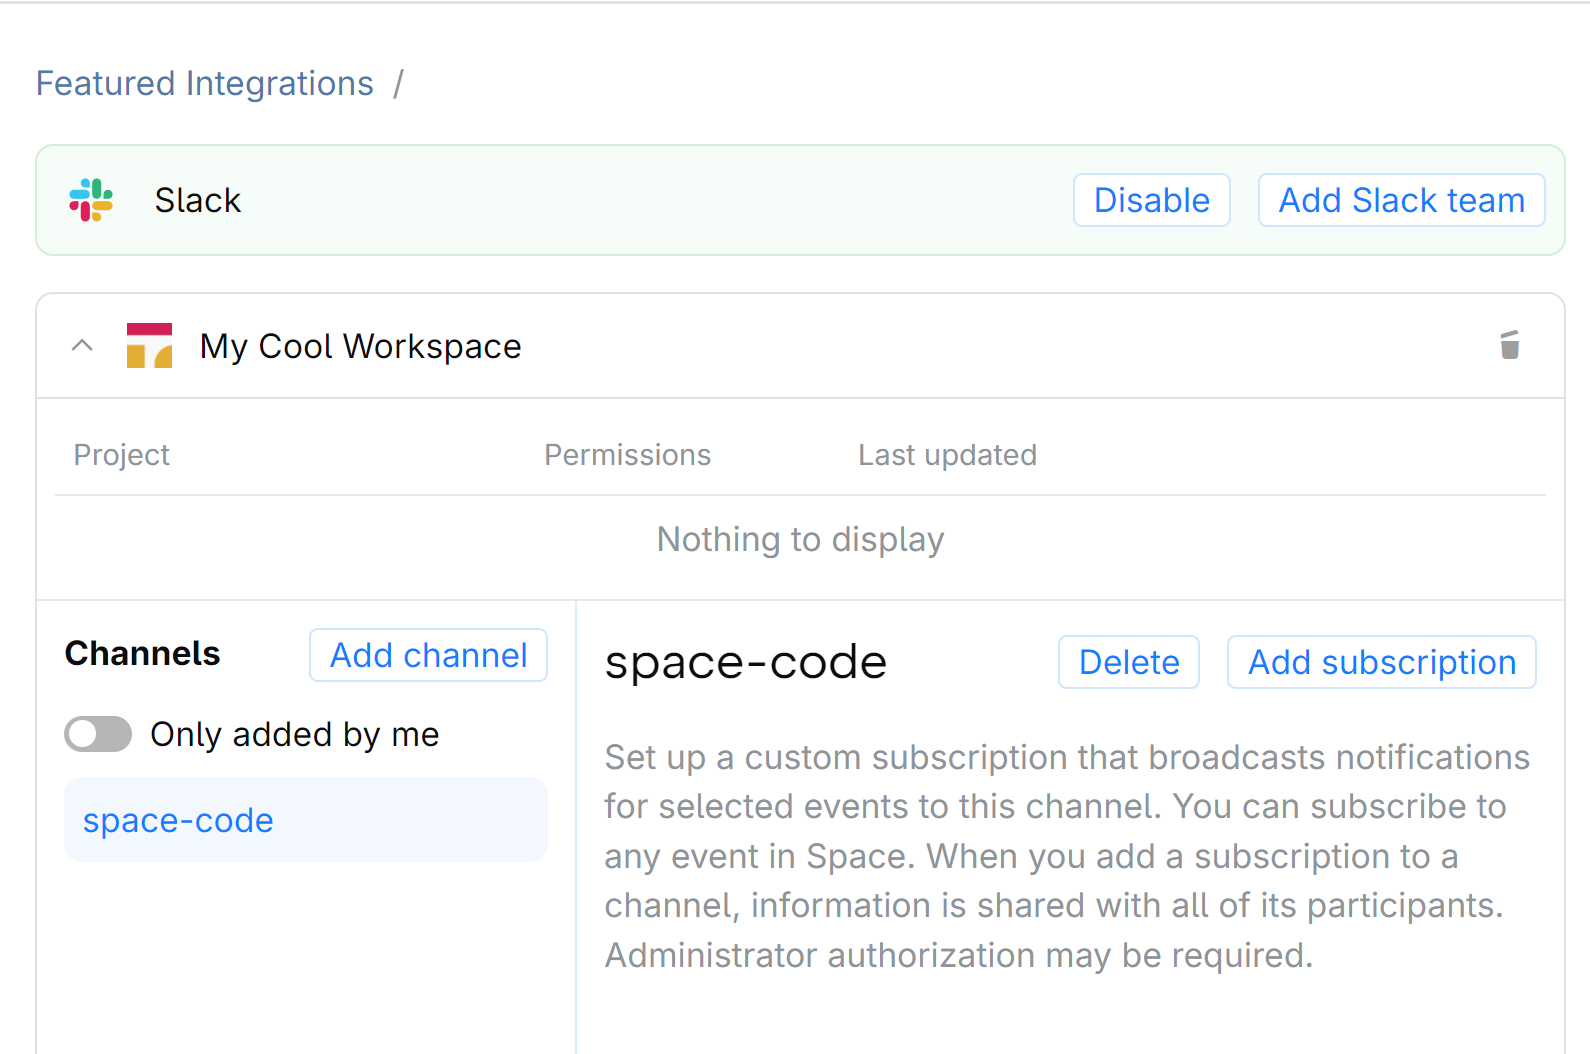Click the My Cool Workspace title
The width and height of the screenshot is (1590, 1054).
(x=360, y=346)
